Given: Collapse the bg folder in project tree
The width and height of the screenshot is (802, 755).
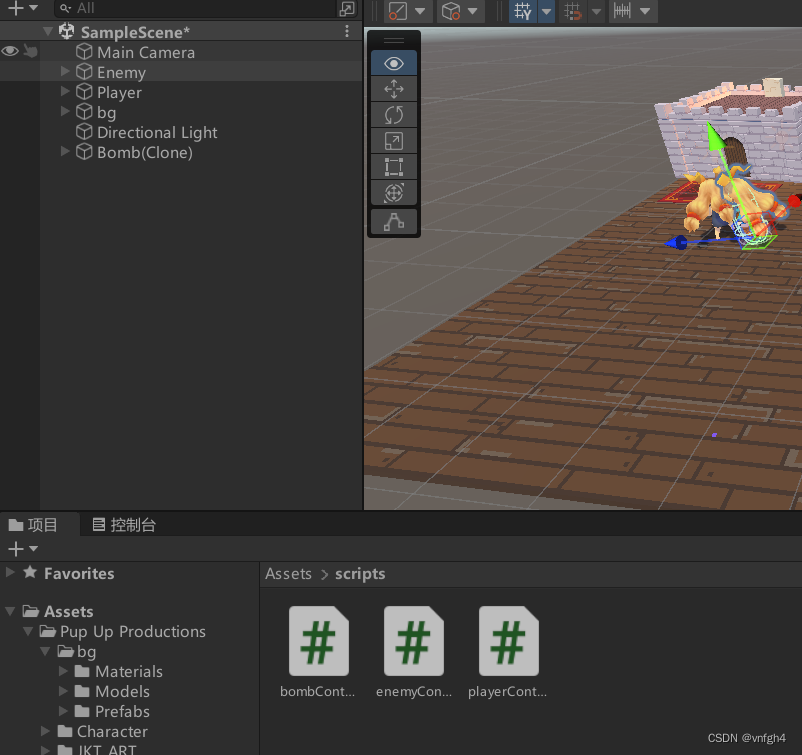Looking at the screenshot, I should point(46,651).
